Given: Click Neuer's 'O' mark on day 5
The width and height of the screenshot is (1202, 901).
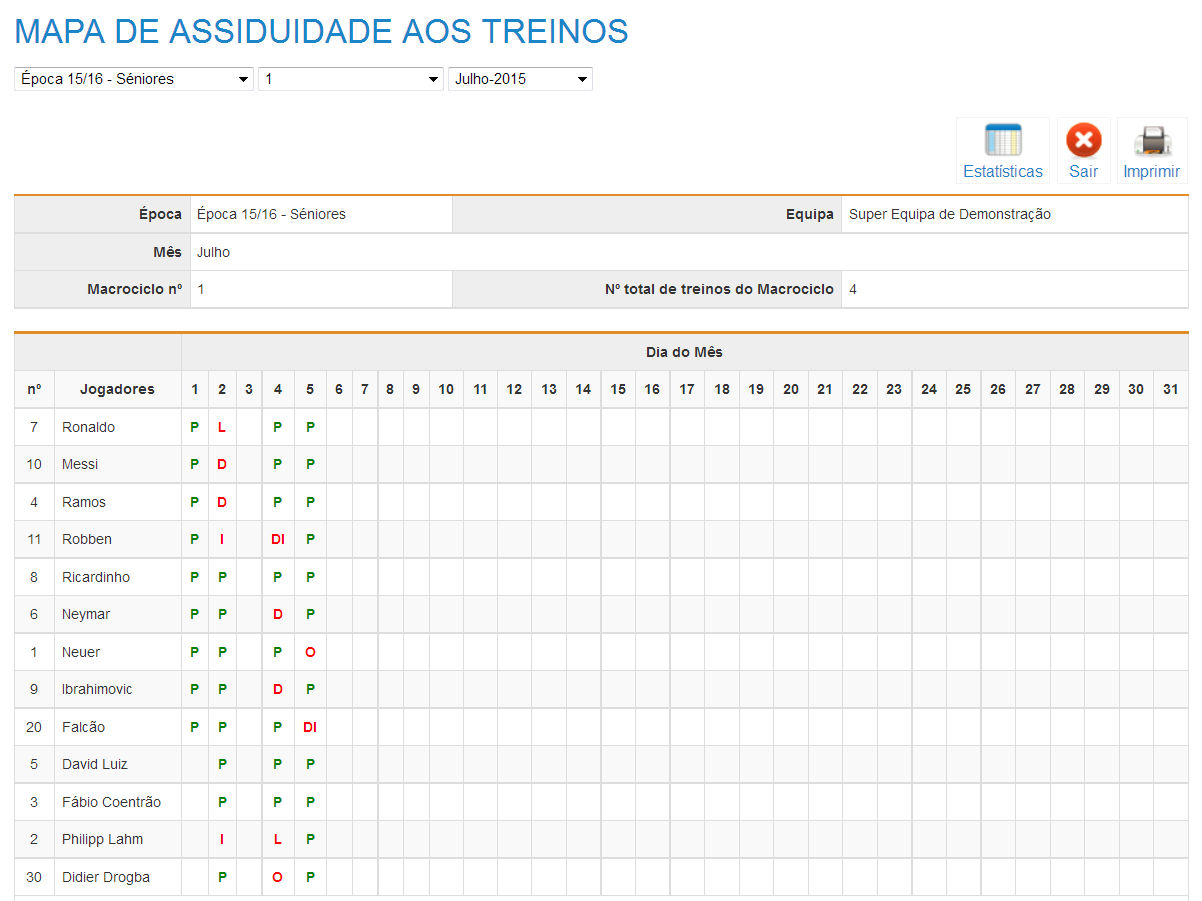Looking at the screenshot, I should pyautogui.click(x=310, y=652).
